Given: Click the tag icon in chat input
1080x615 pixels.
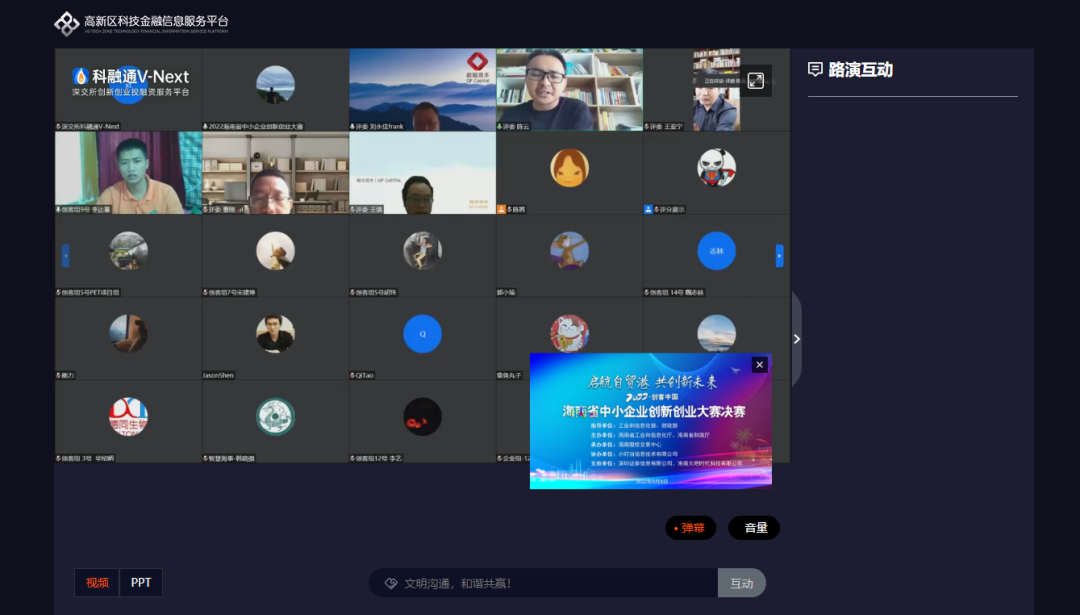Looking at the screenshot, I should (391, 583).
